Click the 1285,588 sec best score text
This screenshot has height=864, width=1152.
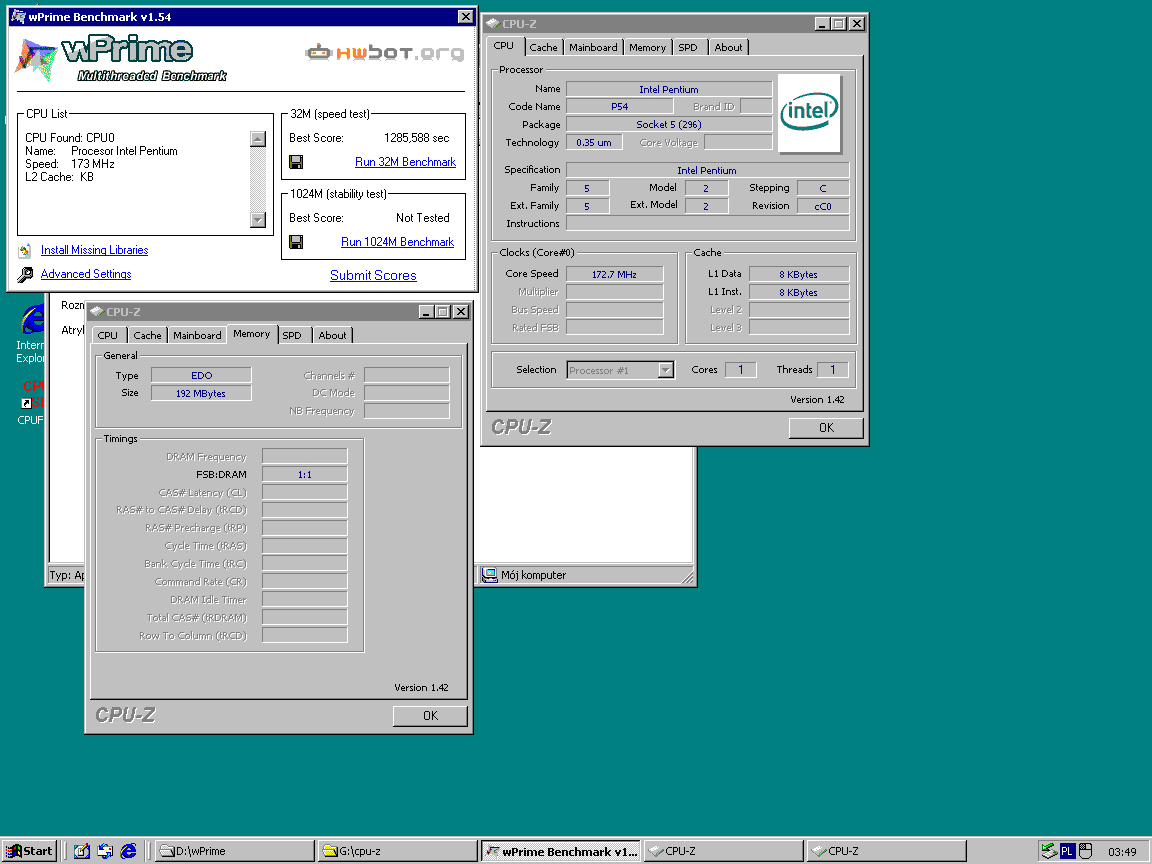[417, 138]
